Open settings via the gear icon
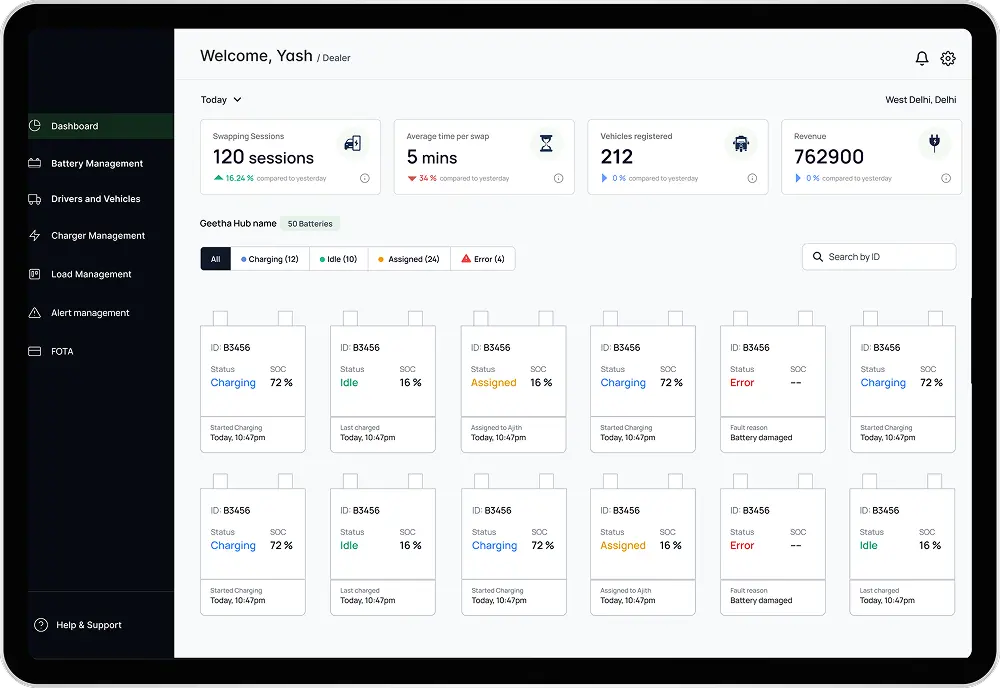The height and width of the screenshot is (688, 1000). [948, 59]
